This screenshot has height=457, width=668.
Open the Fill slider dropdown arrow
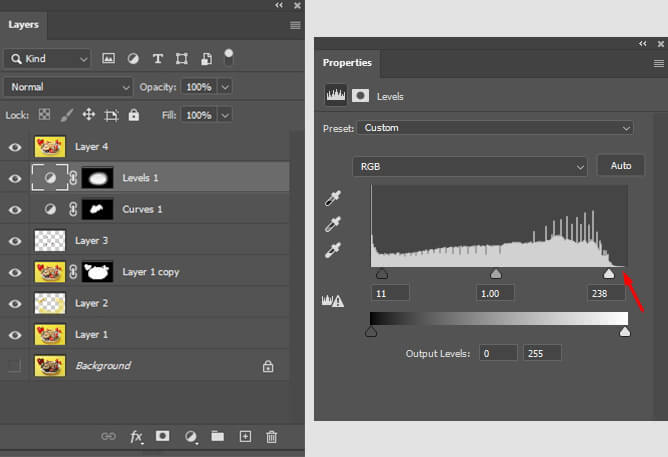click(225, 115)
